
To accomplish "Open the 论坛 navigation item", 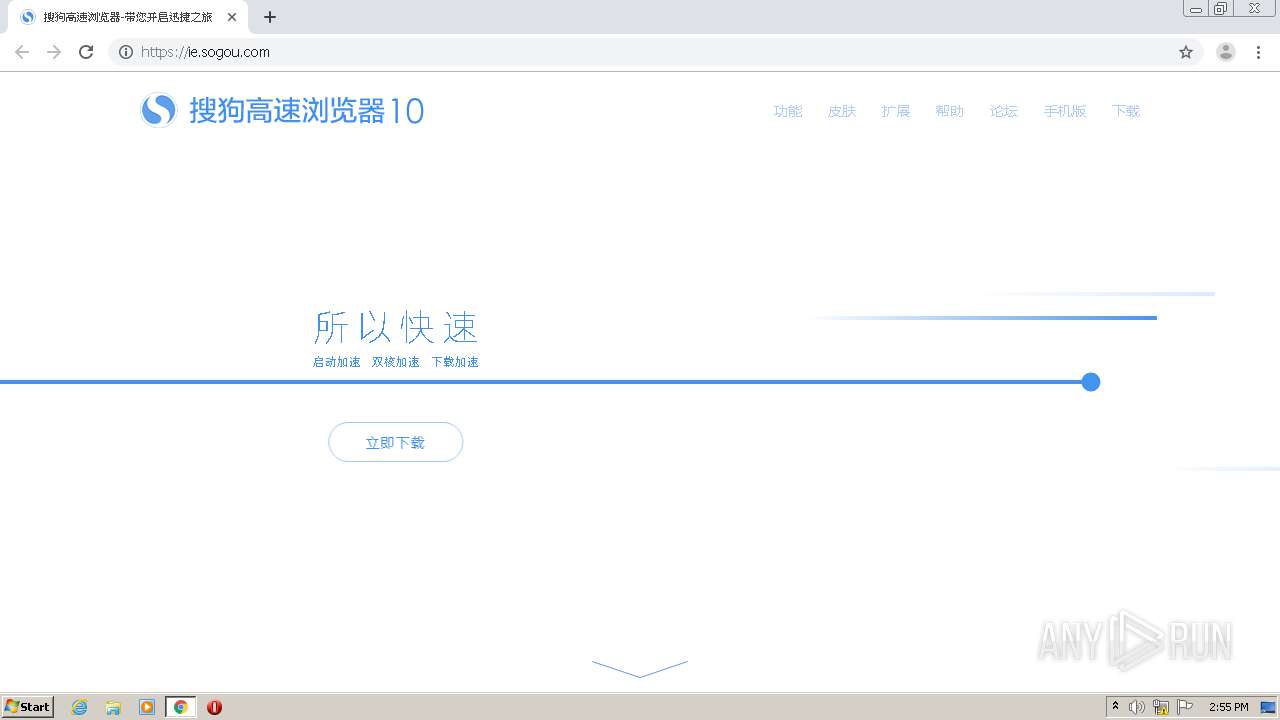I will (x=1004, y=111).
